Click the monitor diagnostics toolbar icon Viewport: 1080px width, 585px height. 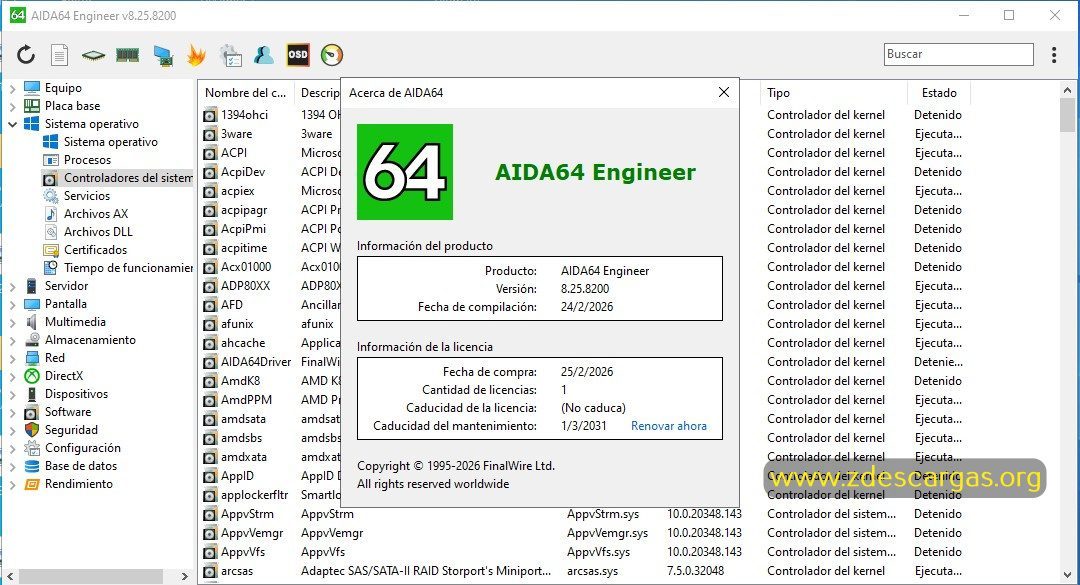[x=163, y=55]
